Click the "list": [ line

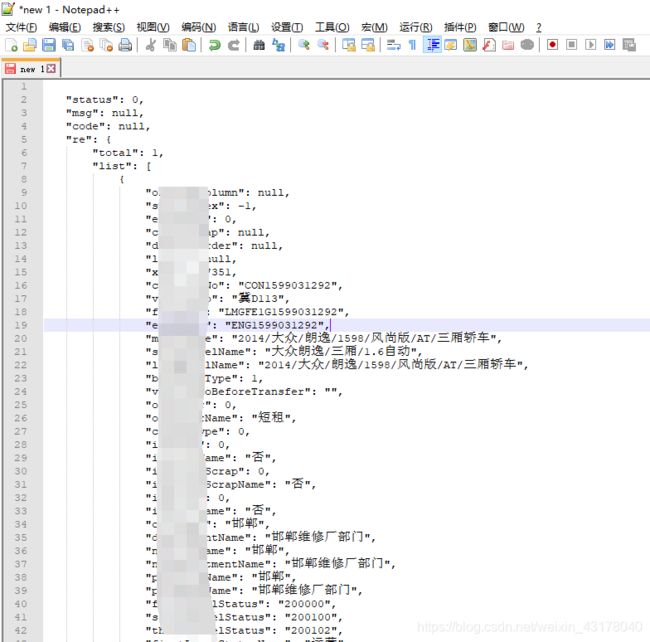[122, 166]
